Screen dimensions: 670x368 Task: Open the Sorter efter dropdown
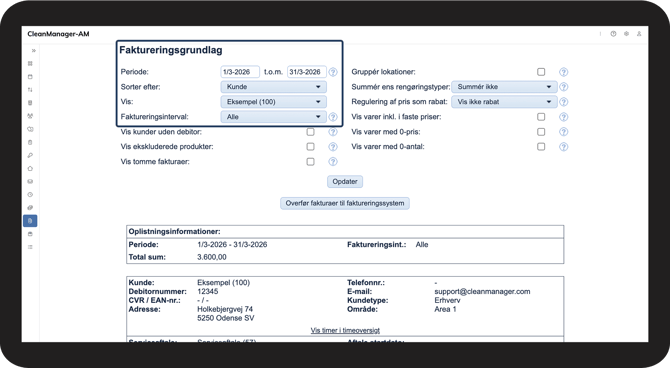pos(273,87)
